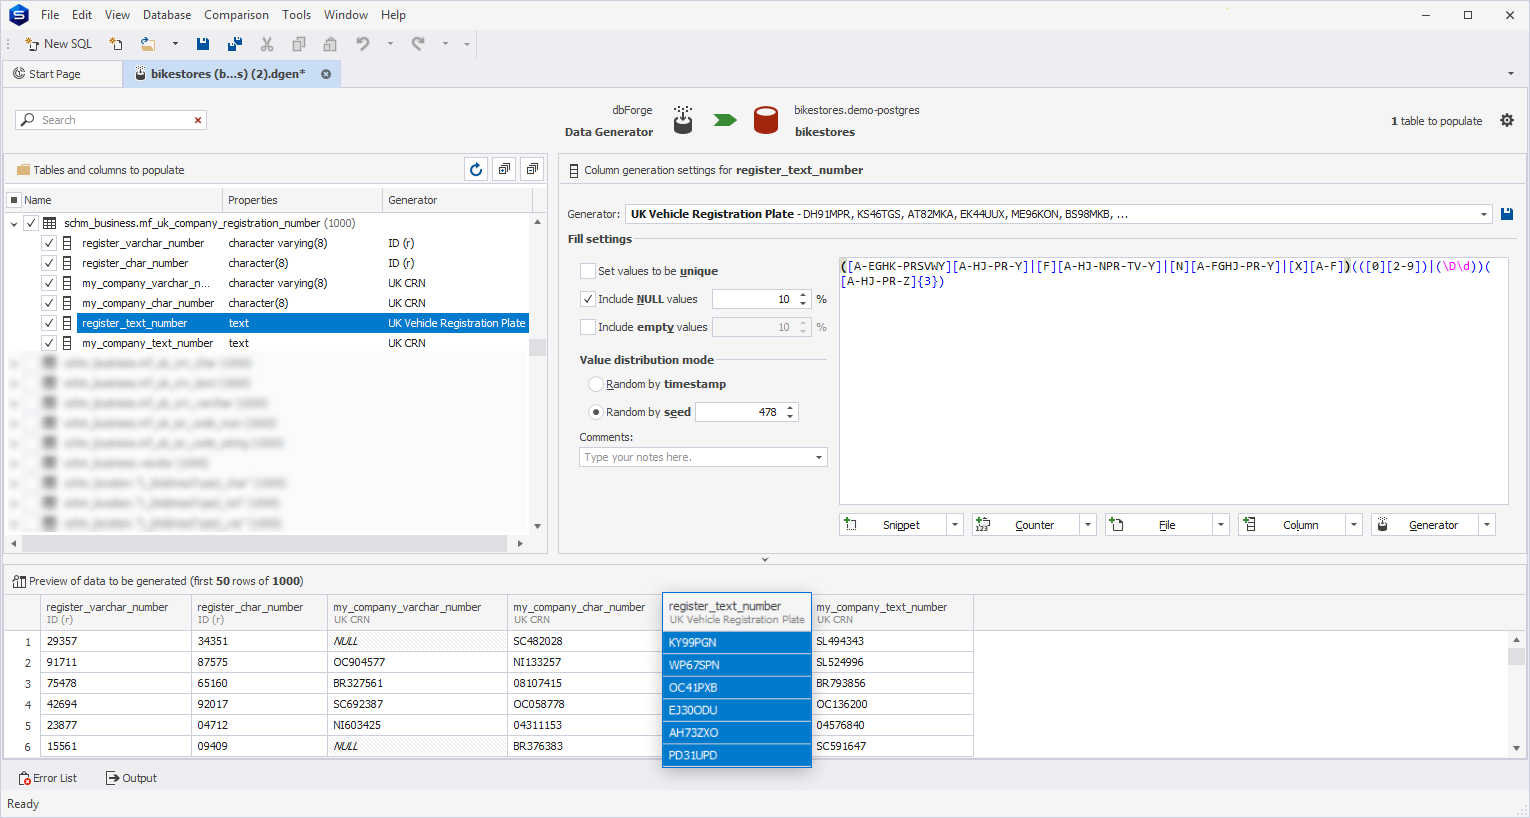
Task: Click the Save icon
Action: [x=203, y=44]
